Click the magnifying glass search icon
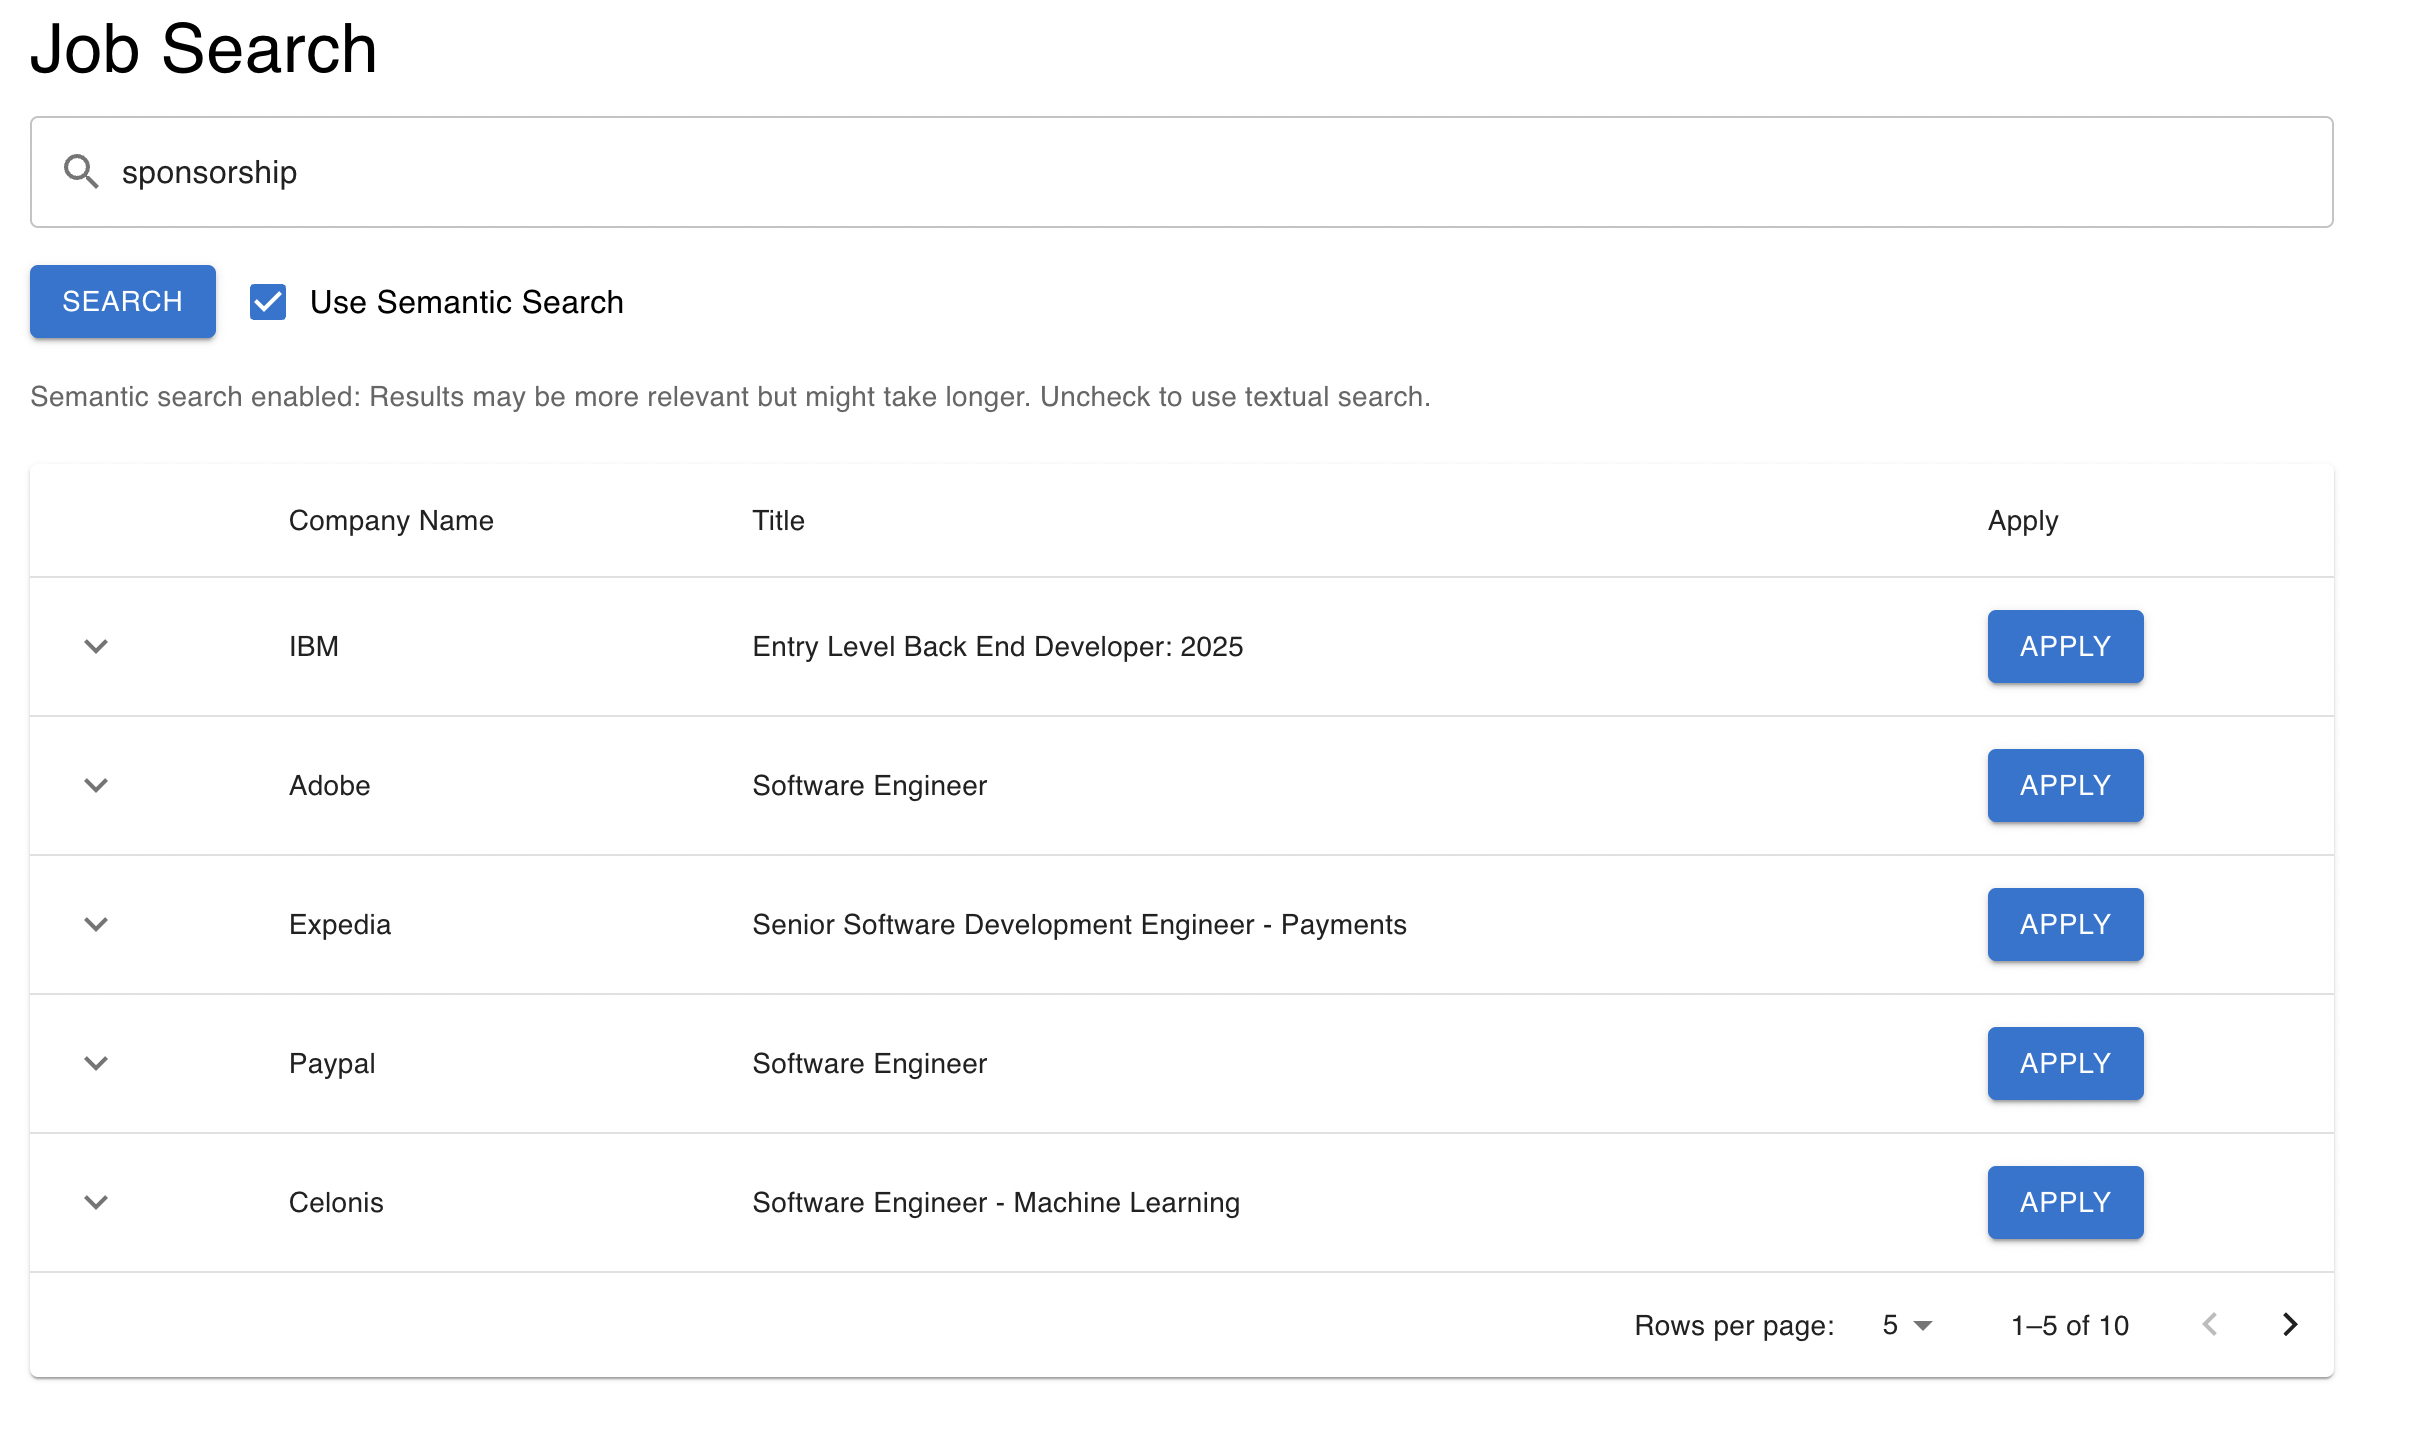 [x=81, y=172]
